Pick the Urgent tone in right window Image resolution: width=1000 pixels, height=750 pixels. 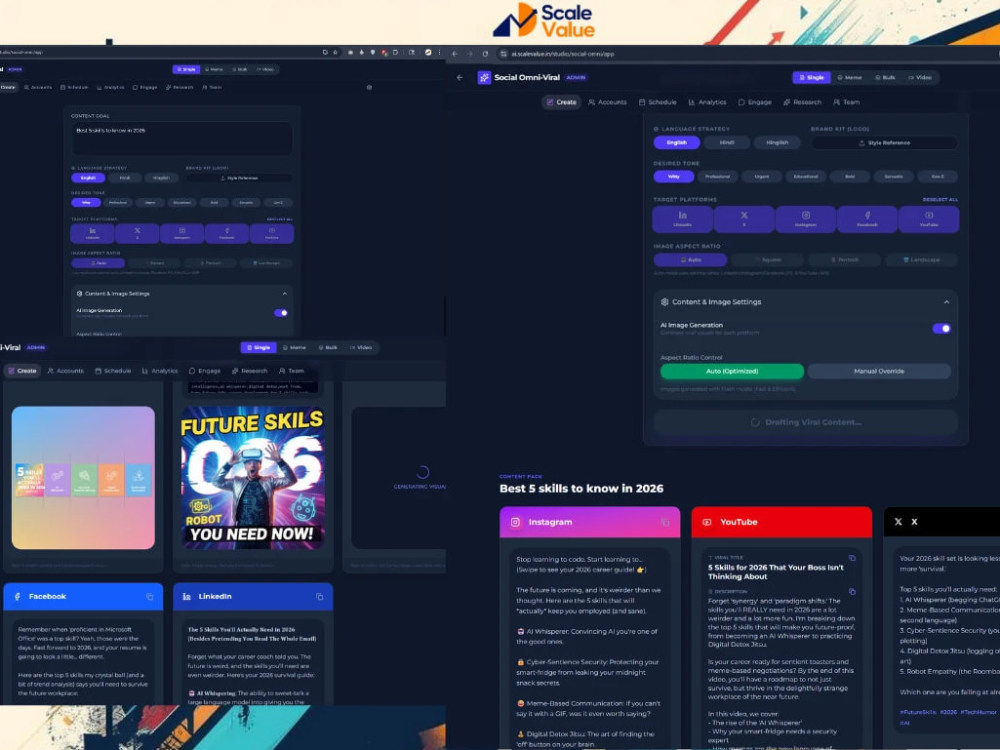click(761, 177)
